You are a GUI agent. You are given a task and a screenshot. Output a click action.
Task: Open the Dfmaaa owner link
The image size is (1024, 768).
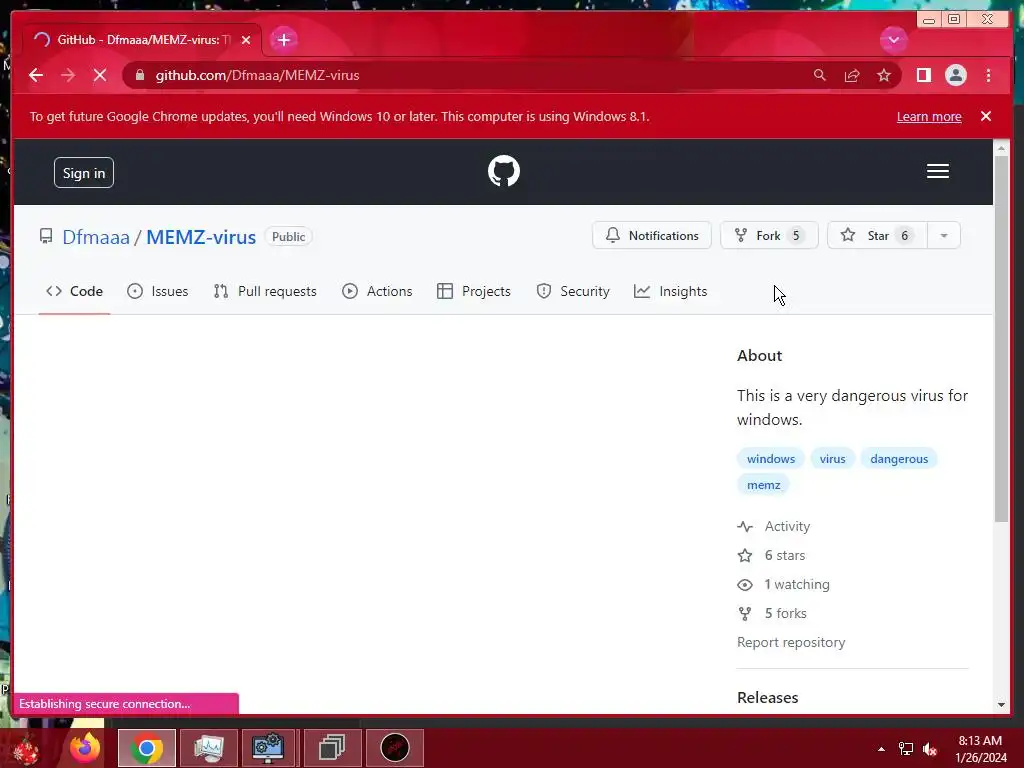coord(96,236)
